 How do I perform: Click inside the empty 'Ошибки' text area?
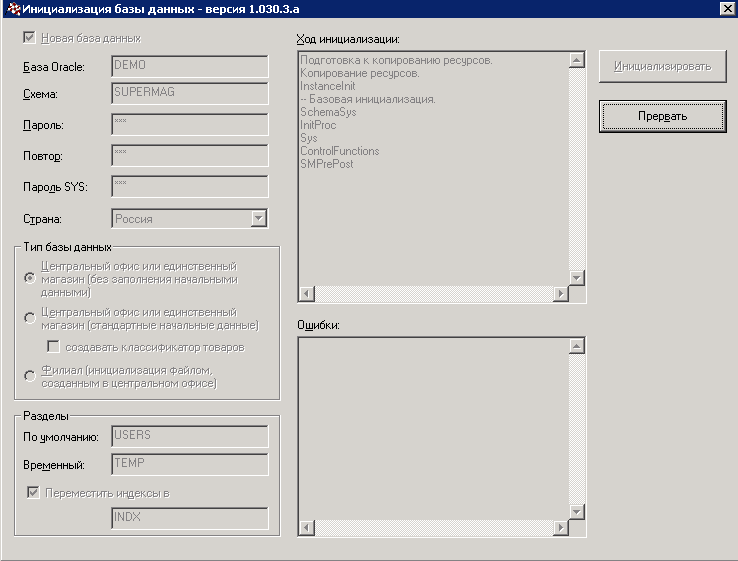[433, 429]
